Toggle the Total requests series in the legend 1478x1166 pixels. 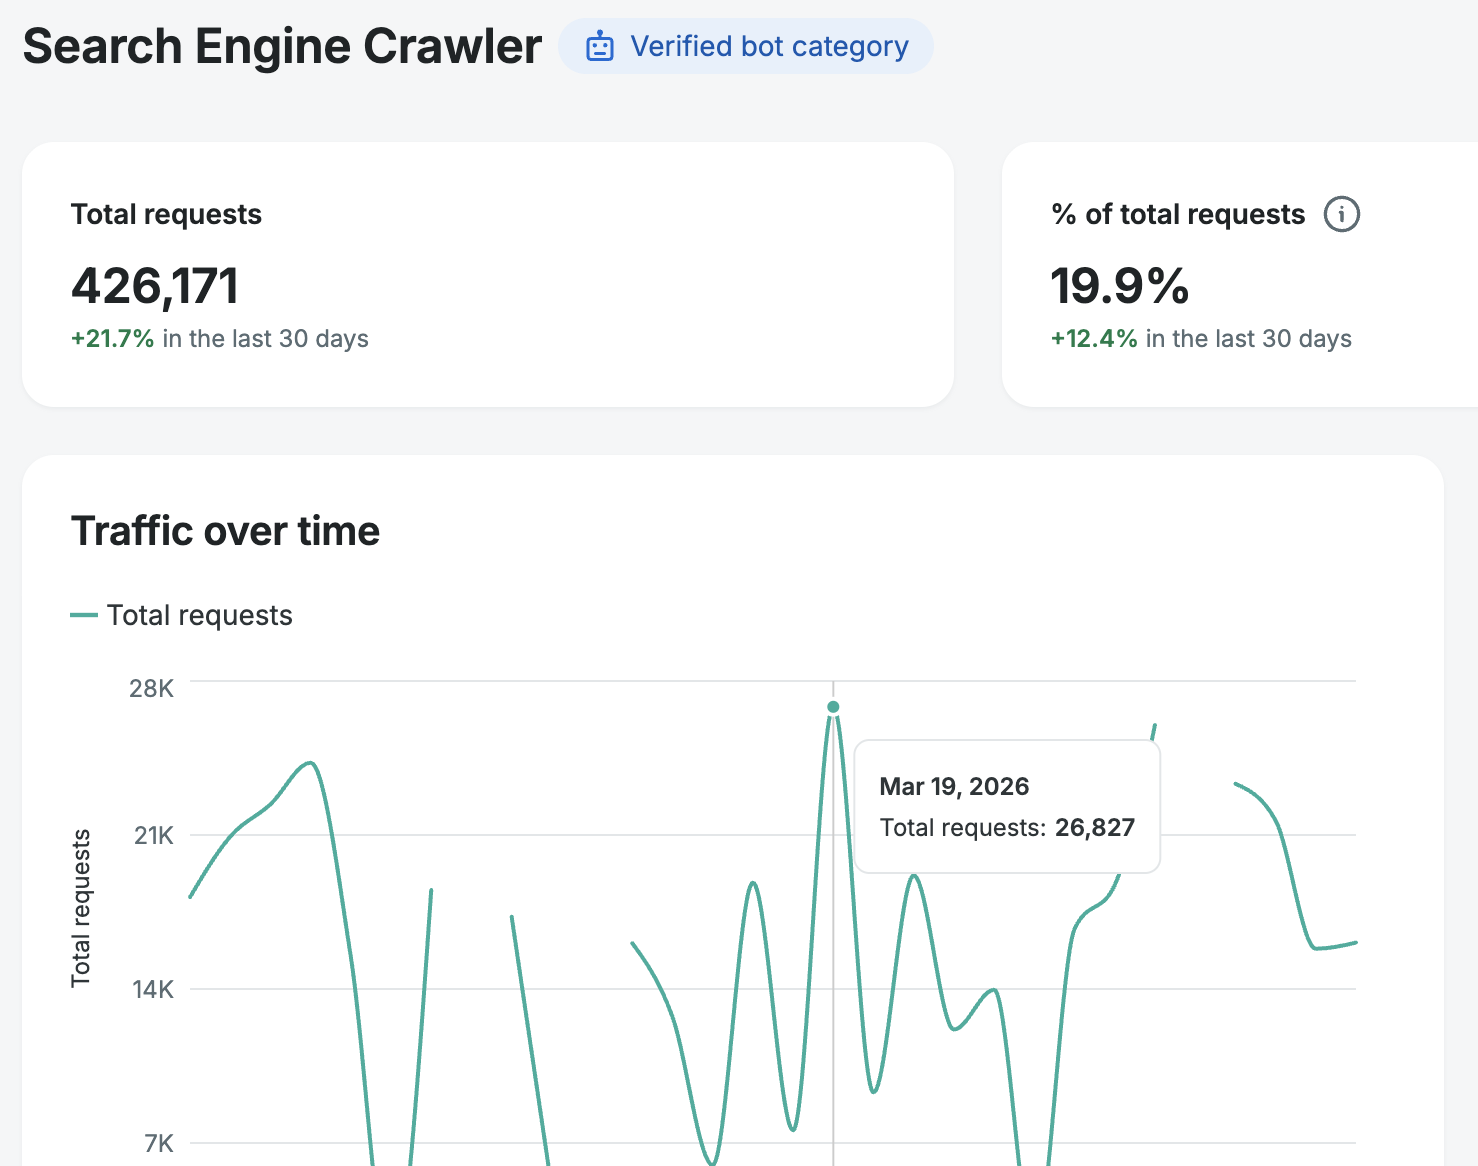(199, 615)
